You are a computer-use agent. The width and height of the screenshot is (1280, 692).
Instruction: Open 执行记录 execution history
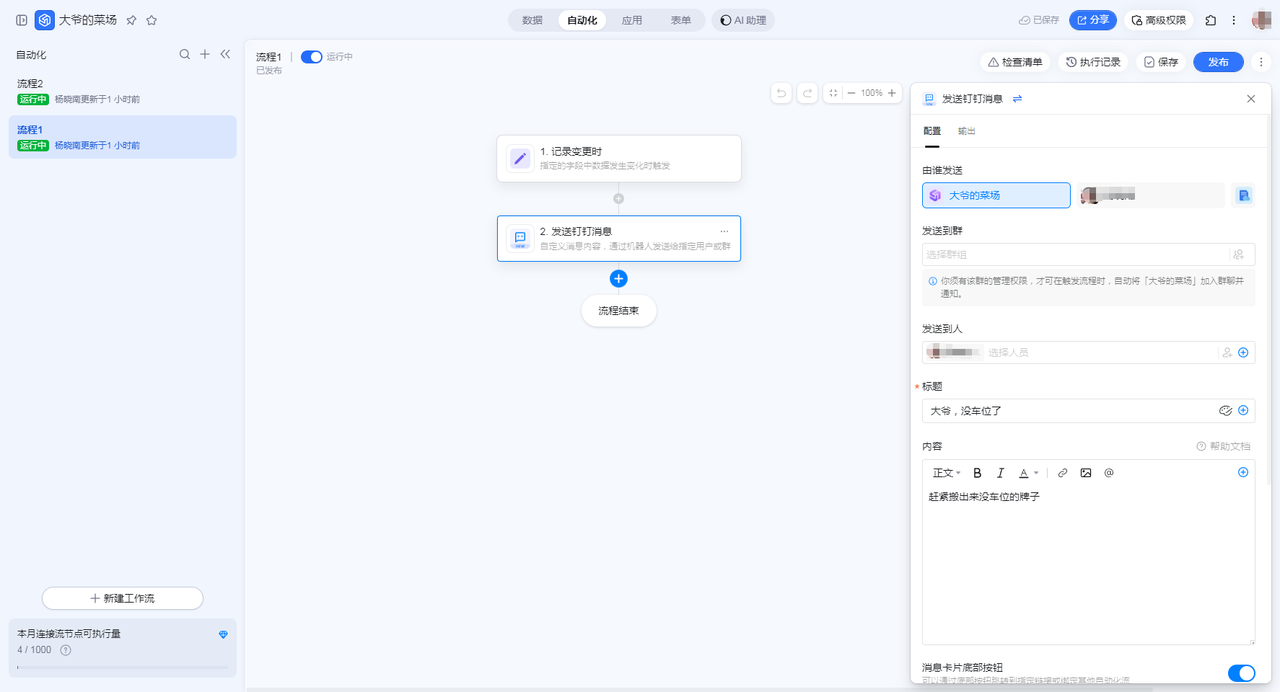1092,62
